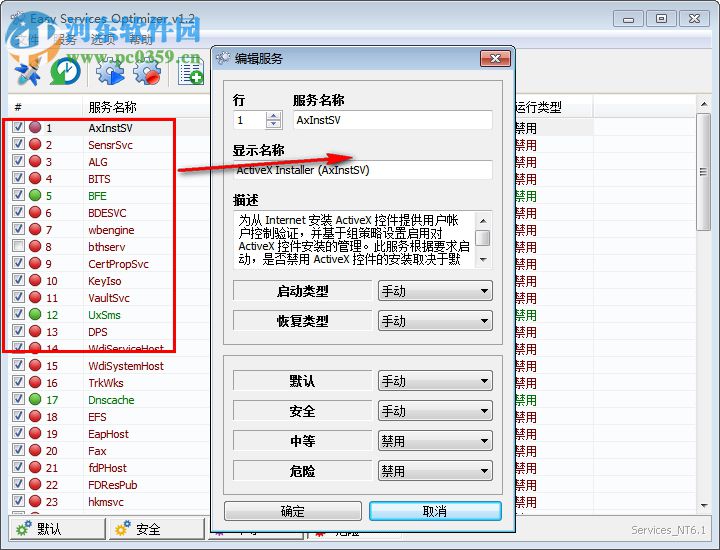Select the VaultSvc service row
Viewport: 720px width, 550px height.
(x=109, y=297)
